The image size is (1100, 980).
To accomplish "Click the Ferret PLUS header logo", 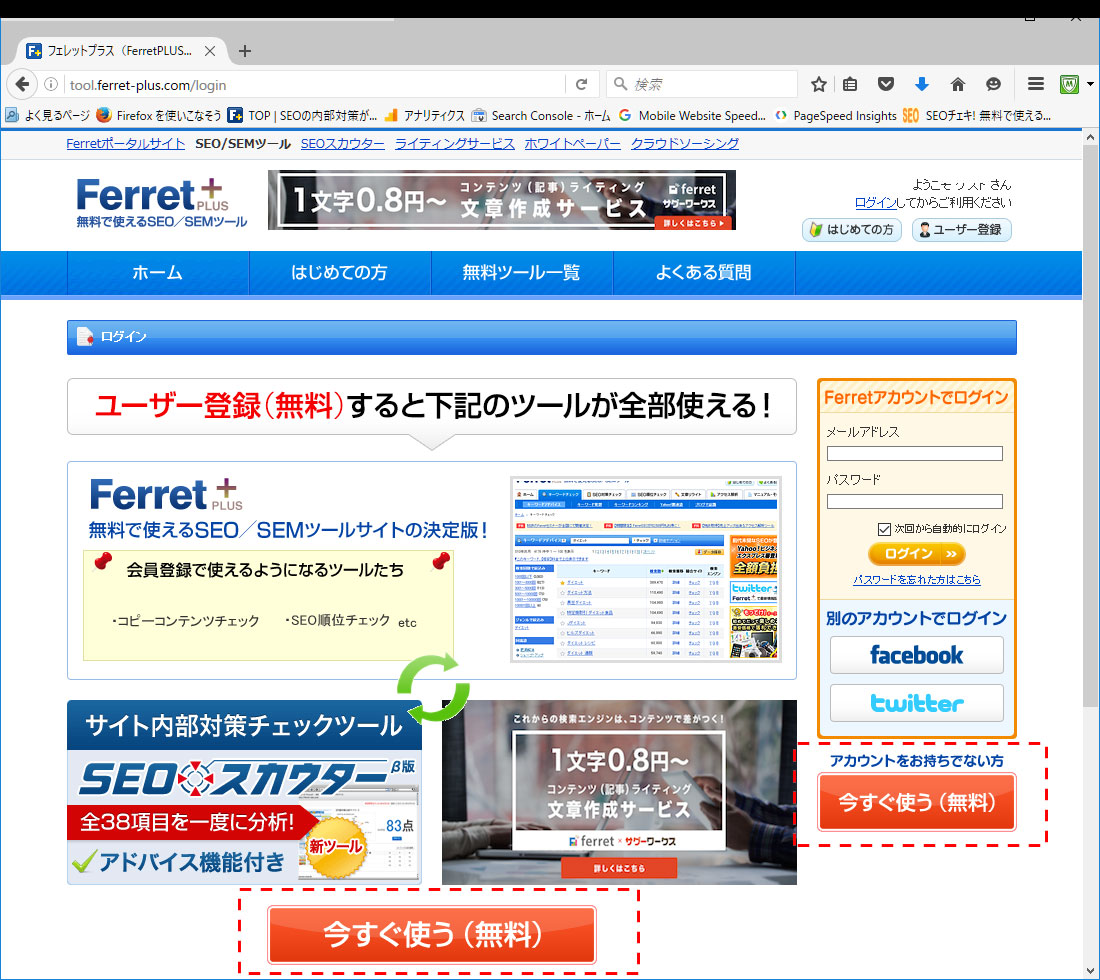I will click(x=161, y=203).
